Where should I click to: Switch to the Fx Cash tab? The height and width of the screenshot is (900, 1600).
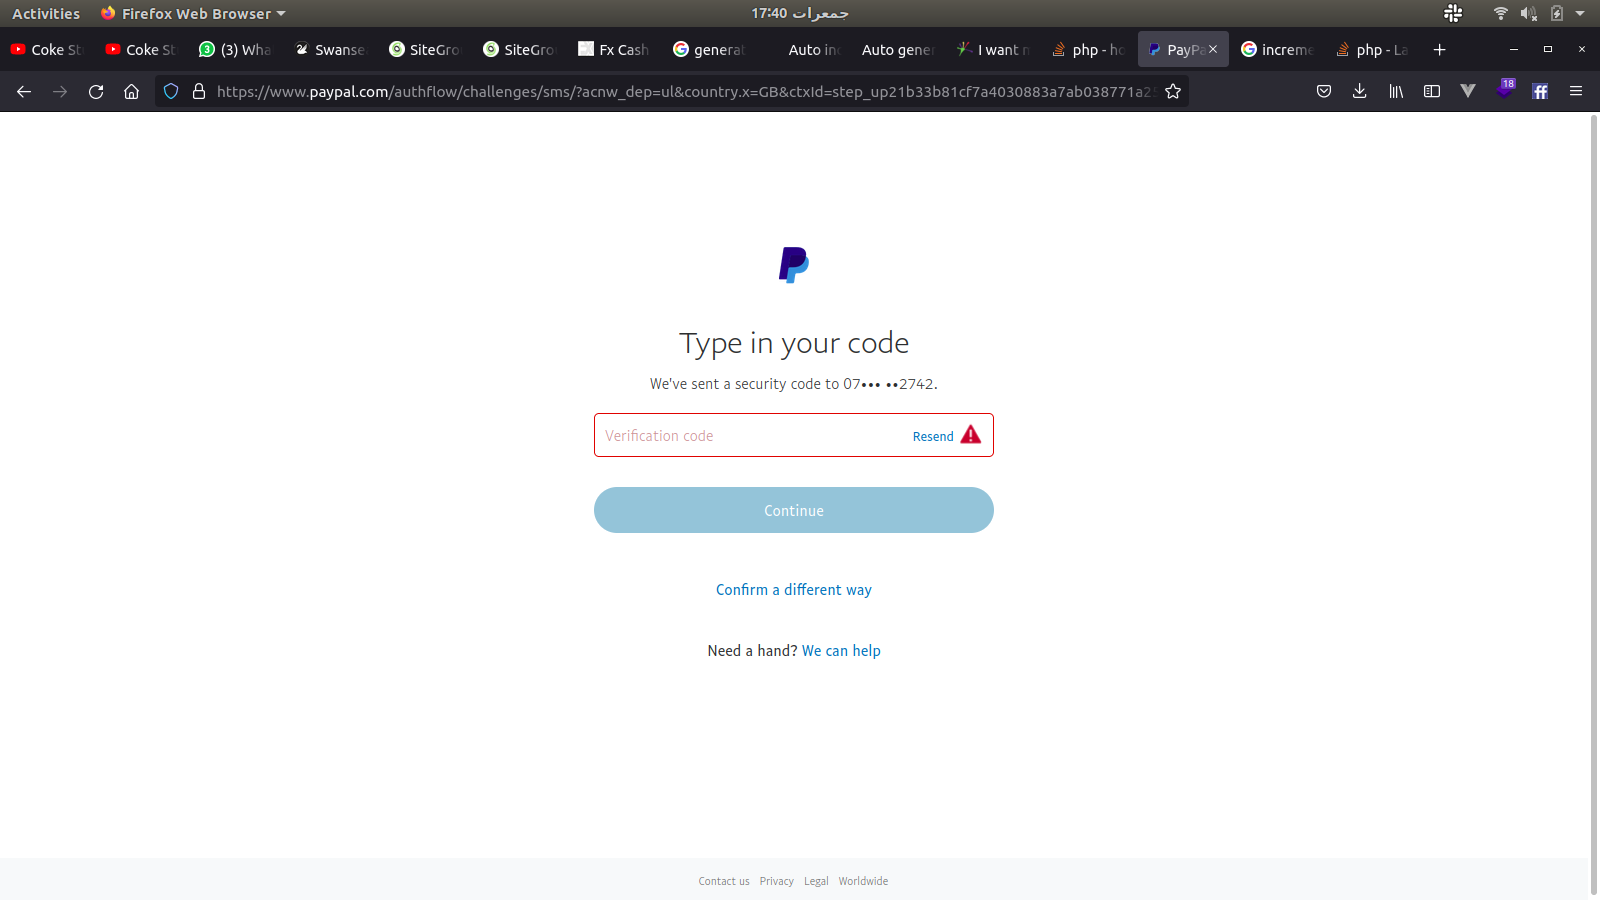tap(614, 50)
